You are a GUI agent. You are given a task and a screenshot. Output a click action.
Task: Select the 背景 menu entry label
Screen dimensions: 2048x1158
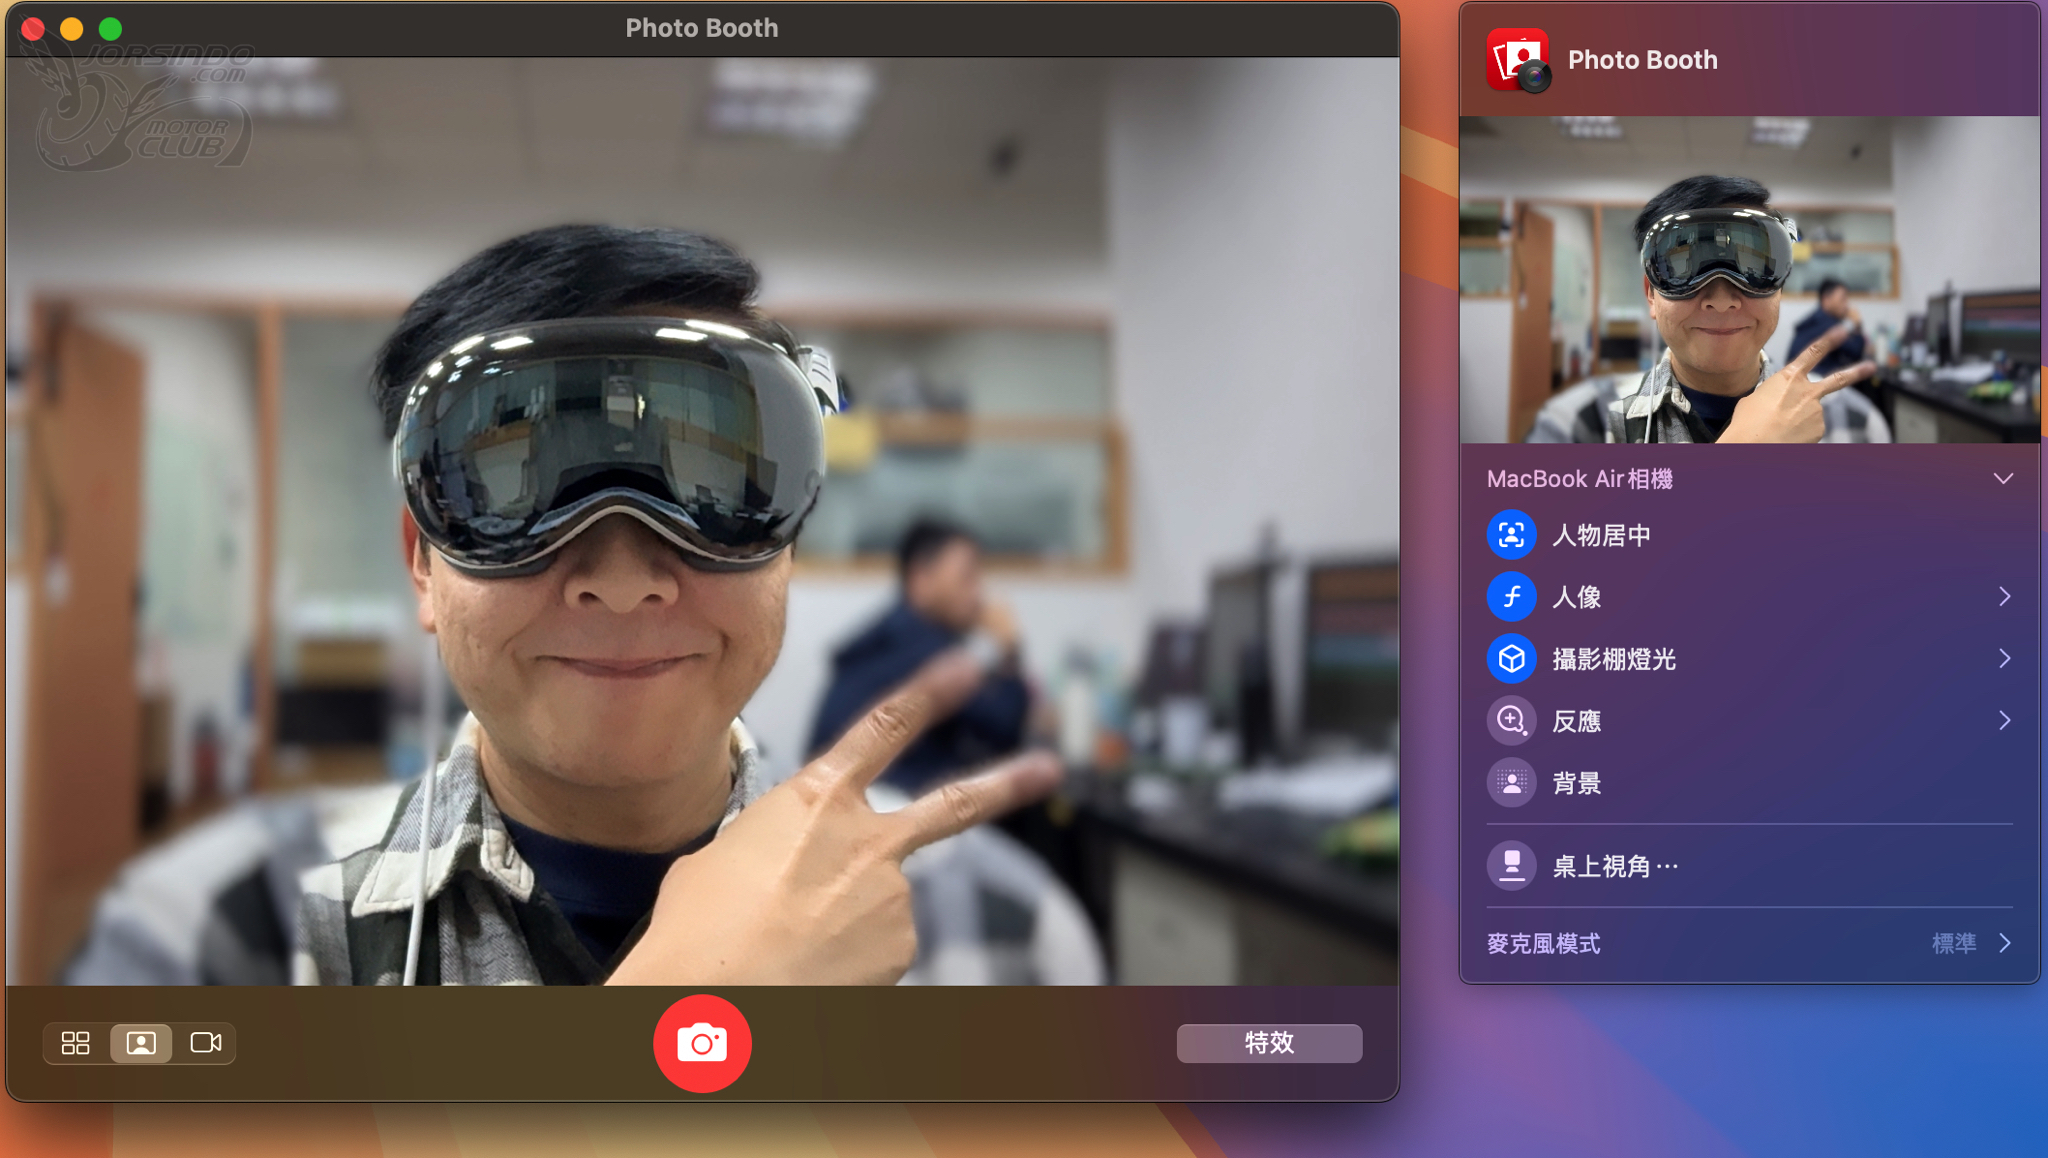[1577, 783]
